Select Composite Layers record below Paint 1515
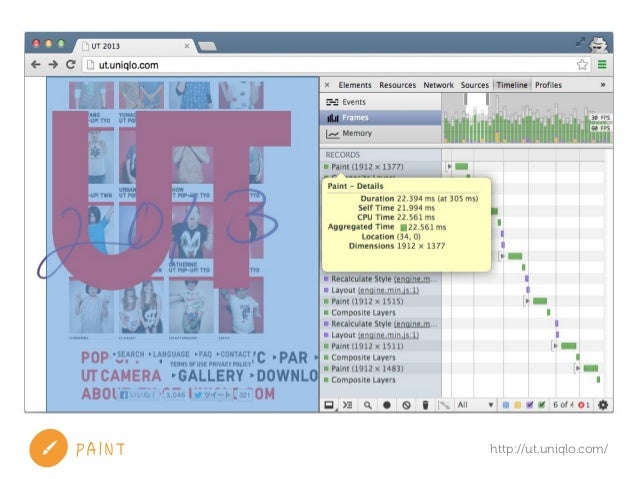Image resolution: width=638 pixels, height=479 pixels. [380, 313]
